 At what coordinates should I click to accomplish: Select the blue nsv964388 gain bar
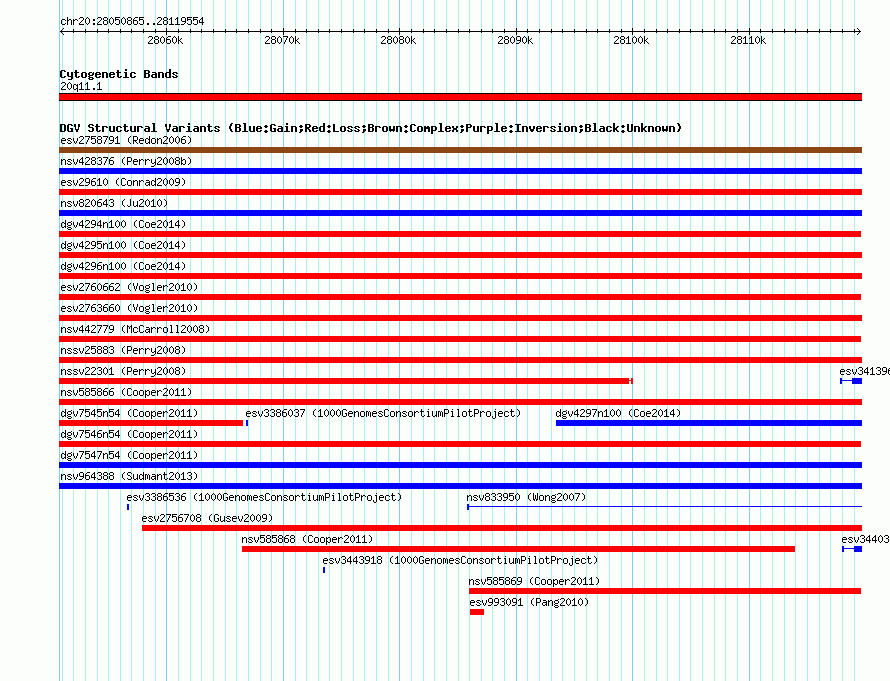(x=460, y=486)
